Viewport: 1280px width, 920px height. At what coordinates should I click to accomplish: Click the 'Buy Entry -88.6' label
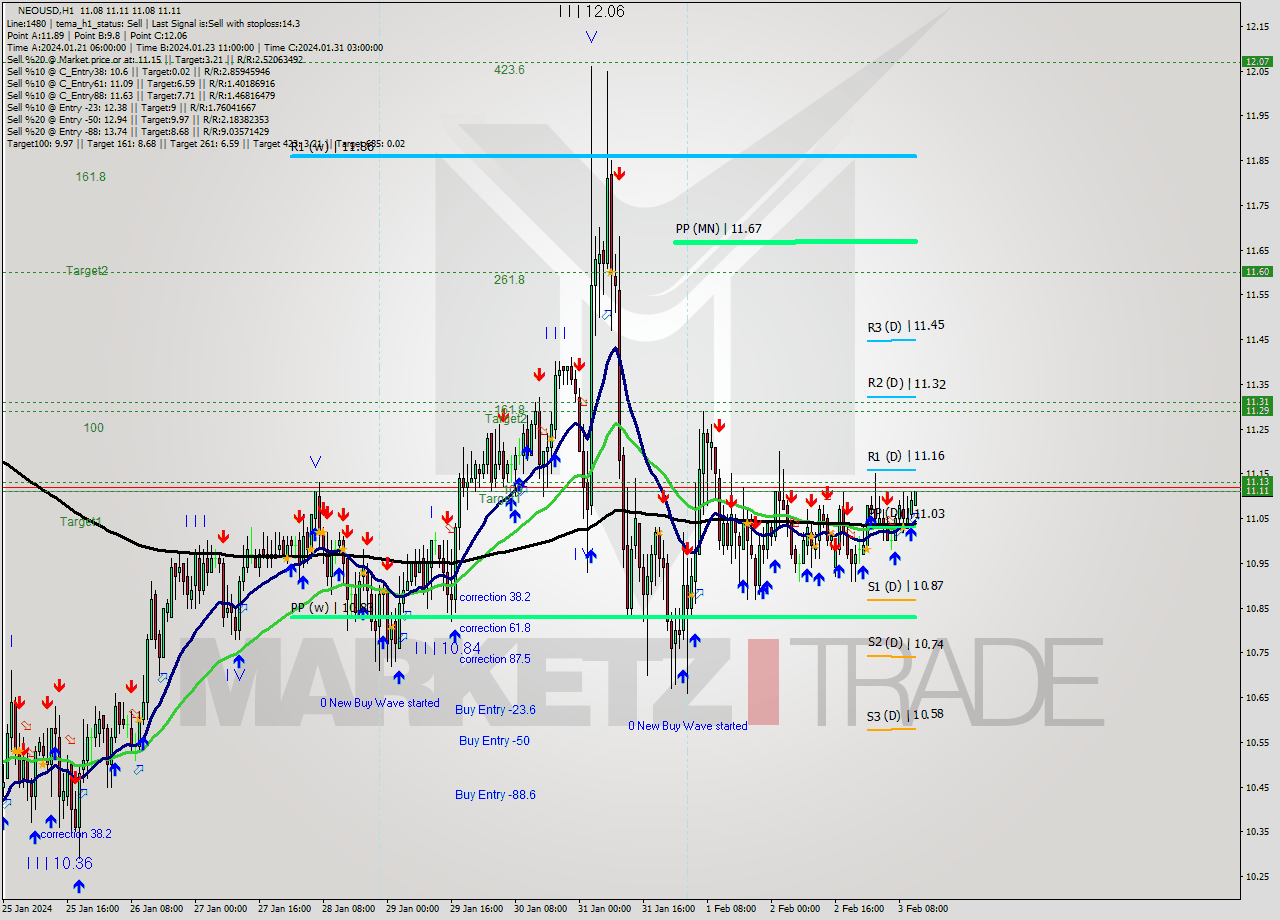pos(495,795)
